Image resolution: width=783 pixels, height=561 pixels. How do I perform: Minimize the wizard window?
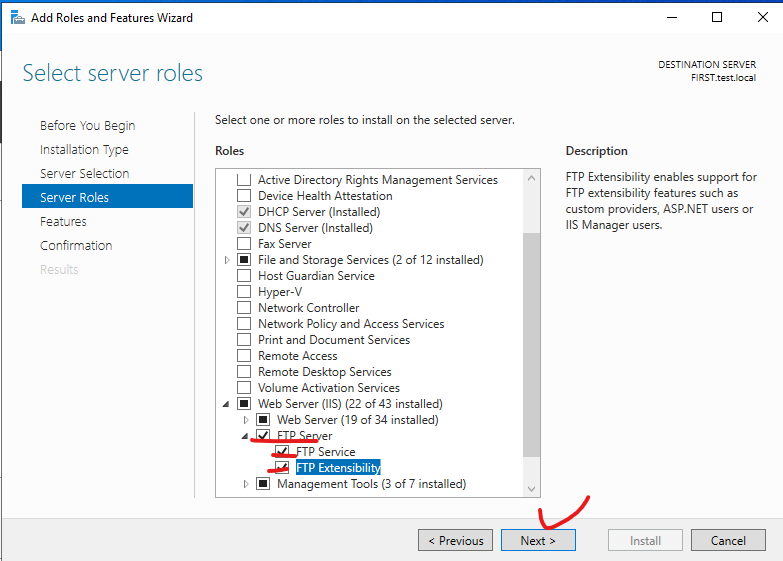coord(672,17)
